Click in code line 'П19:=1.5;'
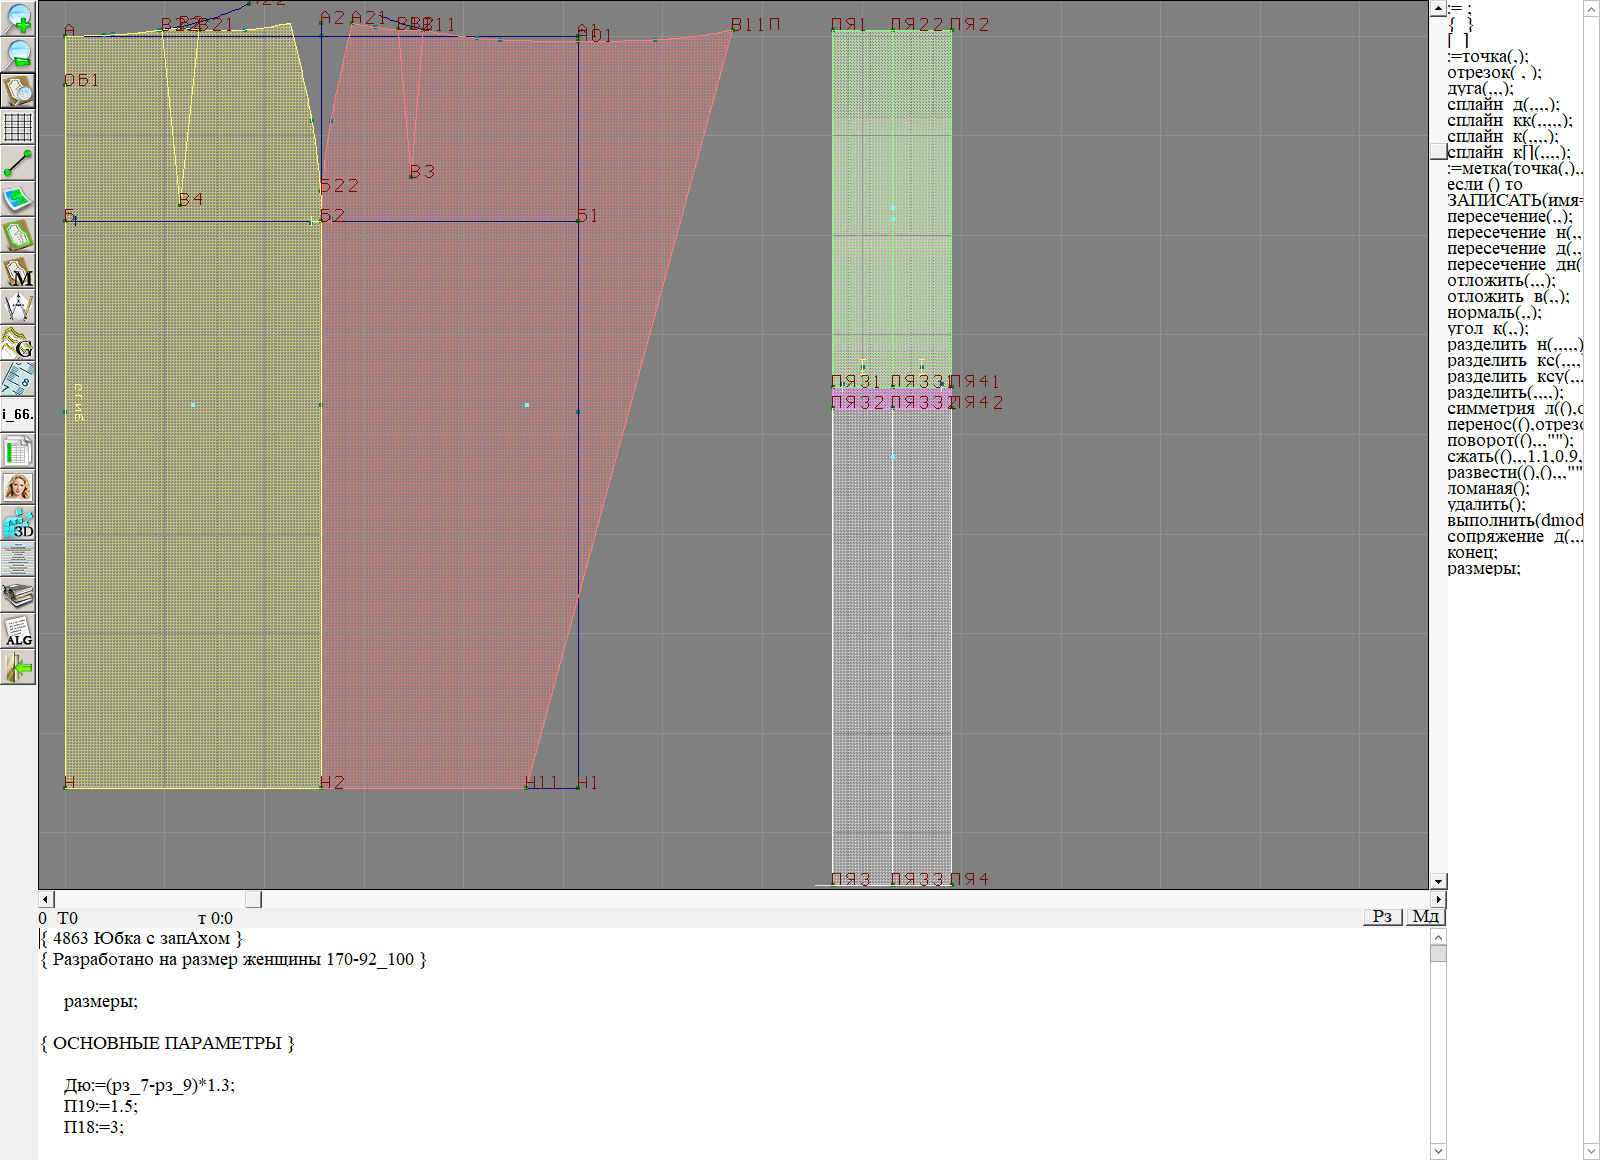Viewport: 1600px width, 1160px height. coord(101,1106)
